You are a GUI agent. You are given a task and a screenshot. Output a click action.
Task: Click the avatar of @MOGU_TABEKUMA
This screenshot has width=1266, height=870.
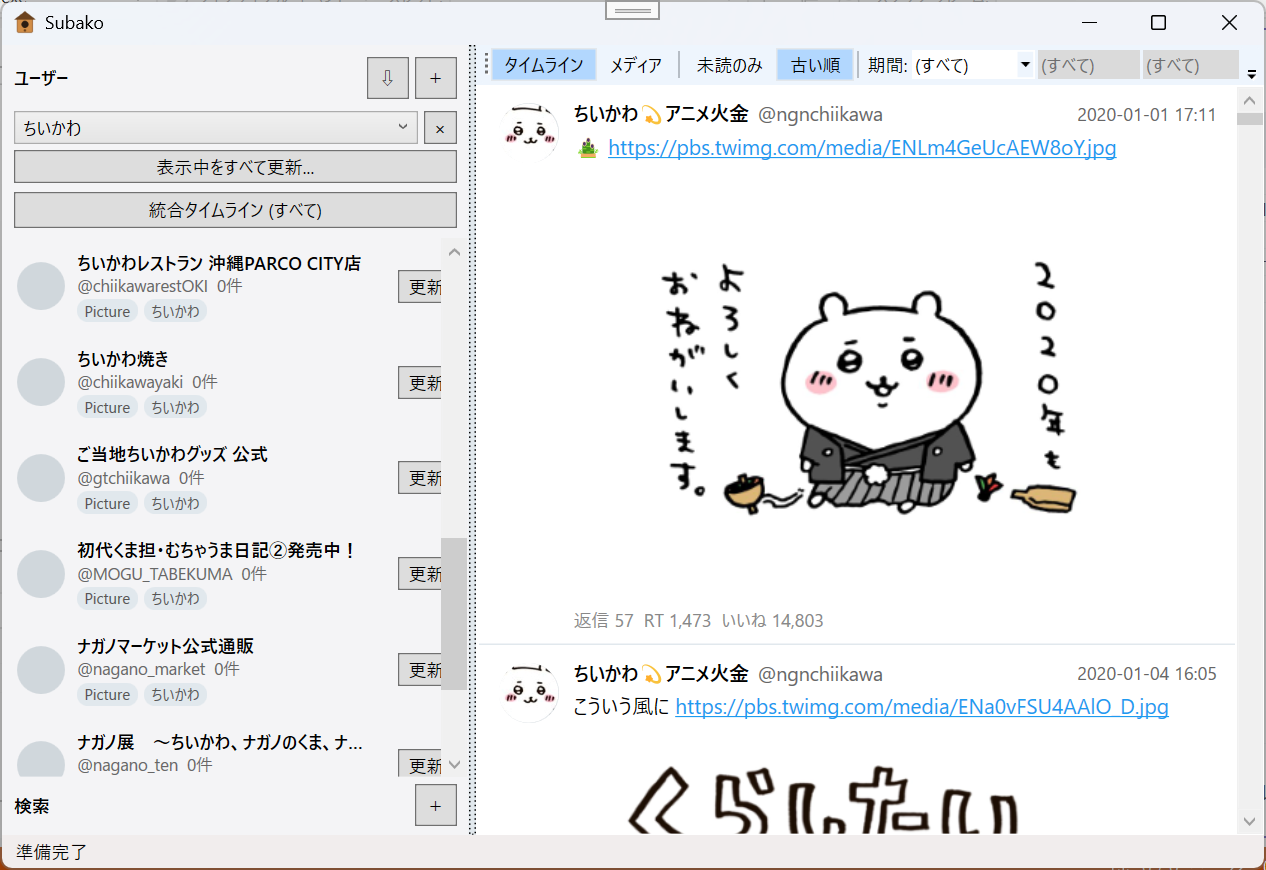(x=41, y=574)
